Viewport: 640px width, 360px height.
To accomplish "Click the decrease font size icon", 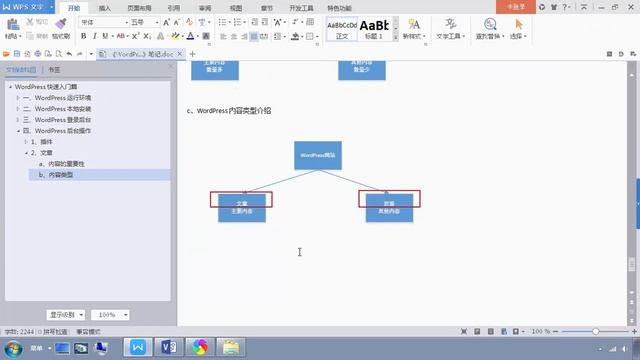I will [x=176, y=22].
